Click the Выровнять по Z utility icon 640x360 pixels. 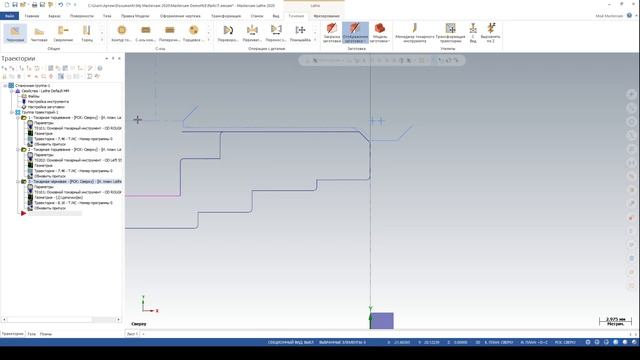[x=490, y=33]
